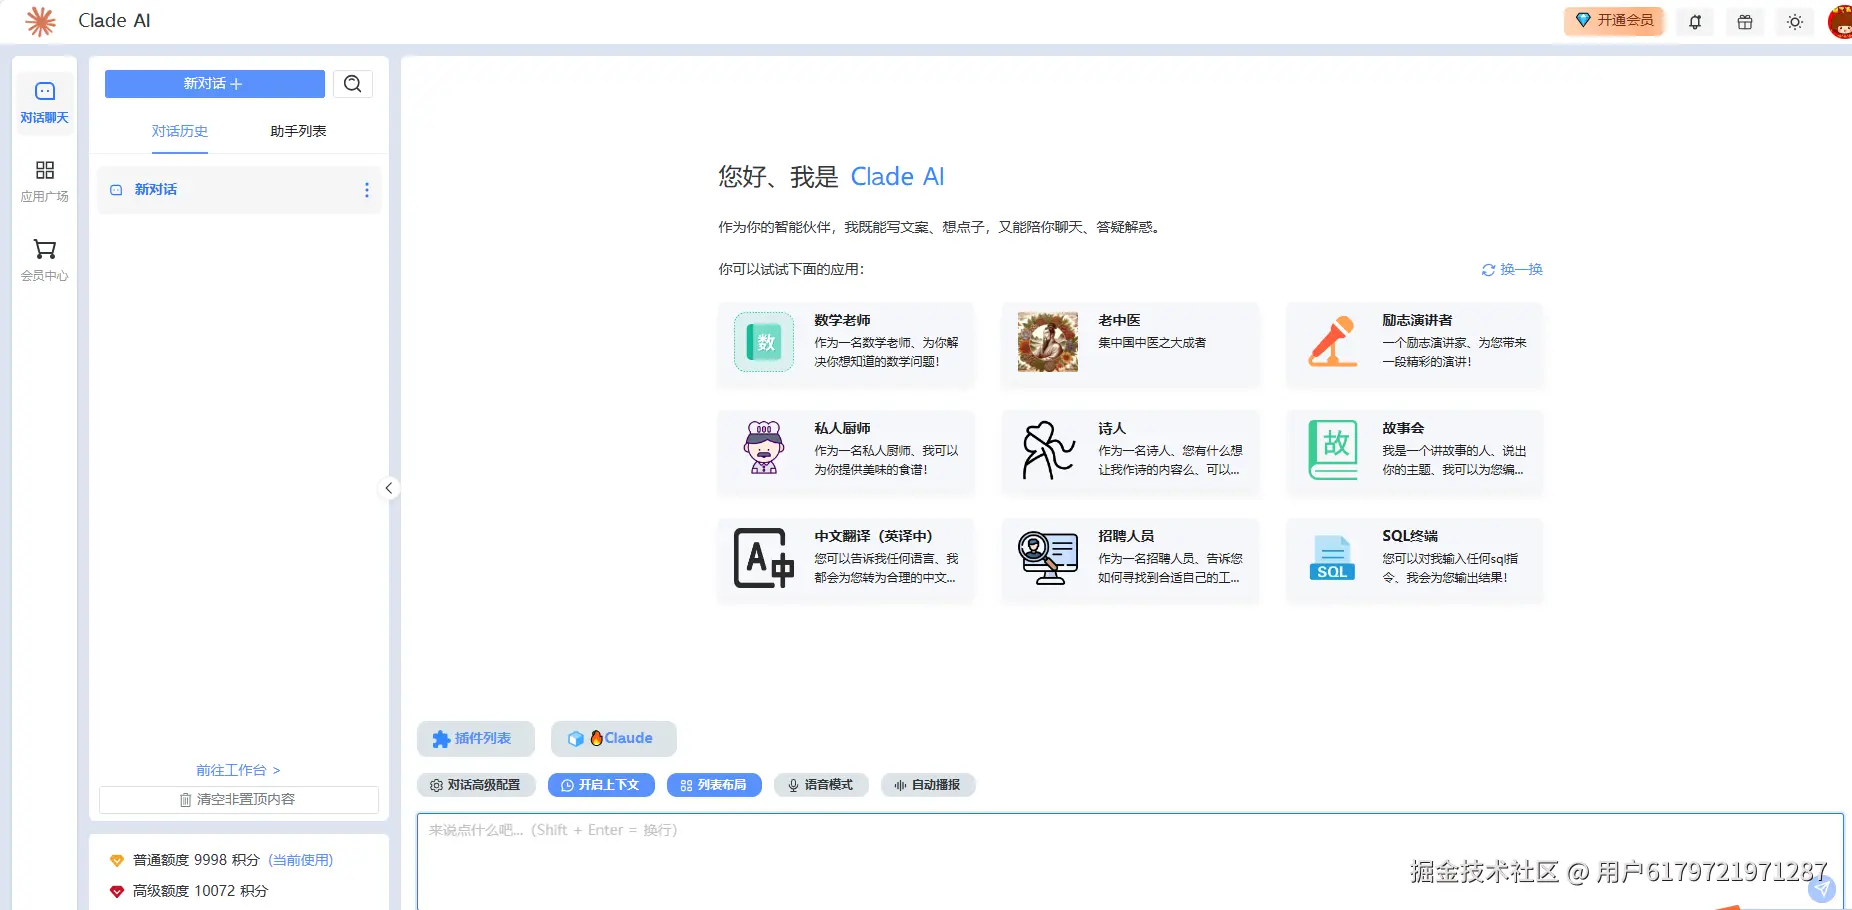
Task: Refresh suggestions with 换一换
Action: (x=1512, y=269)
